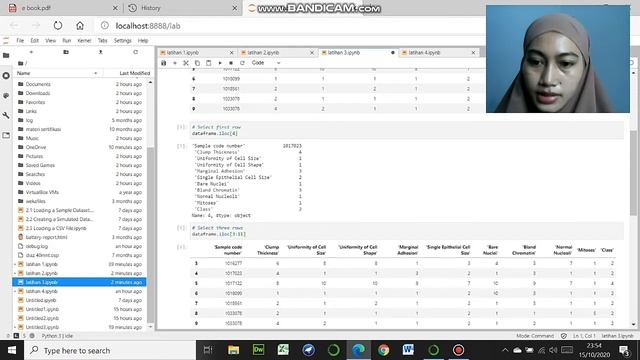Open the View menu
640x360 pixels.
pos(51,40)
